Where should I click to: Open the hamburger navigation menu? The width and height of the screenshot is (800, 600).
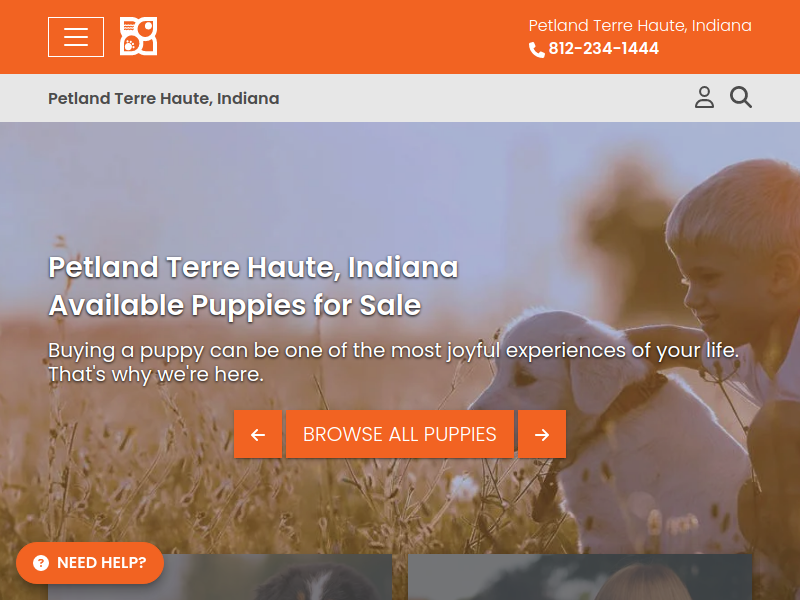76,37
